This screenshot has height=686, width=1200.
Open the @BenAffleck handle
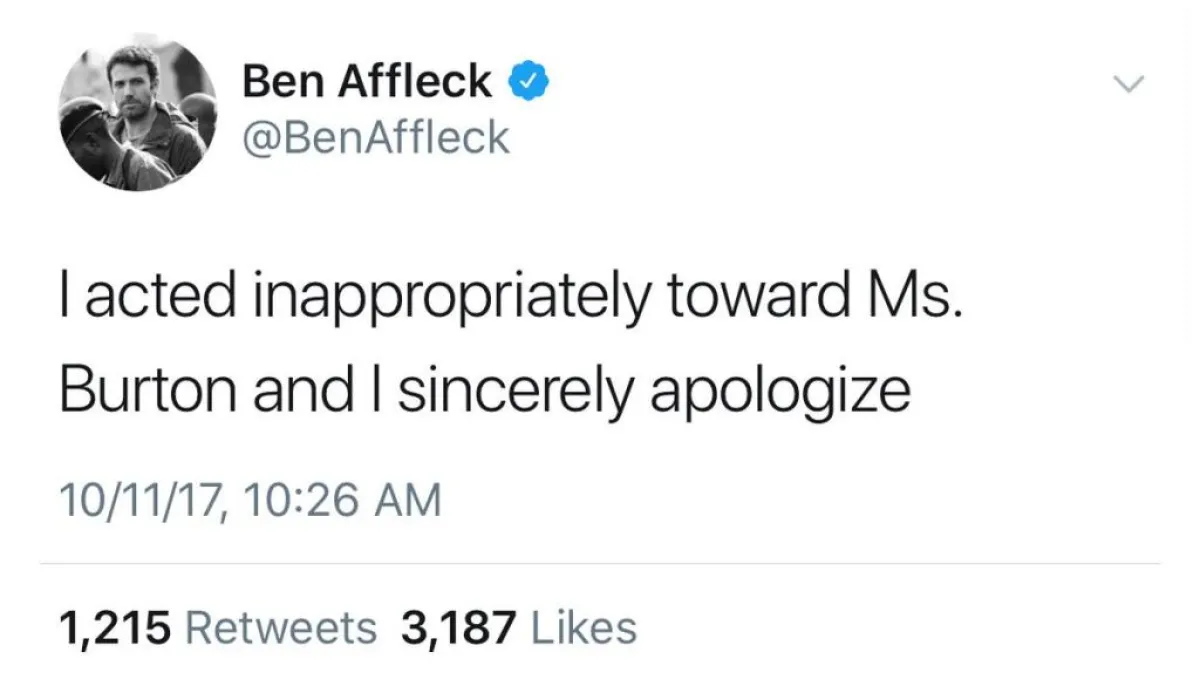click(x=376, y=137)
